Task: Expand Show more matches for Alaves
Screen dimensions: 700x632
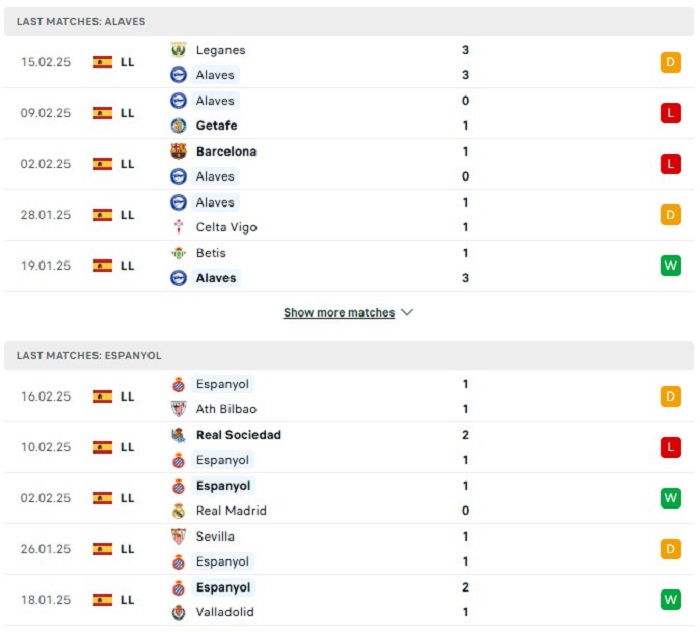Action: (x=339, y=313)
